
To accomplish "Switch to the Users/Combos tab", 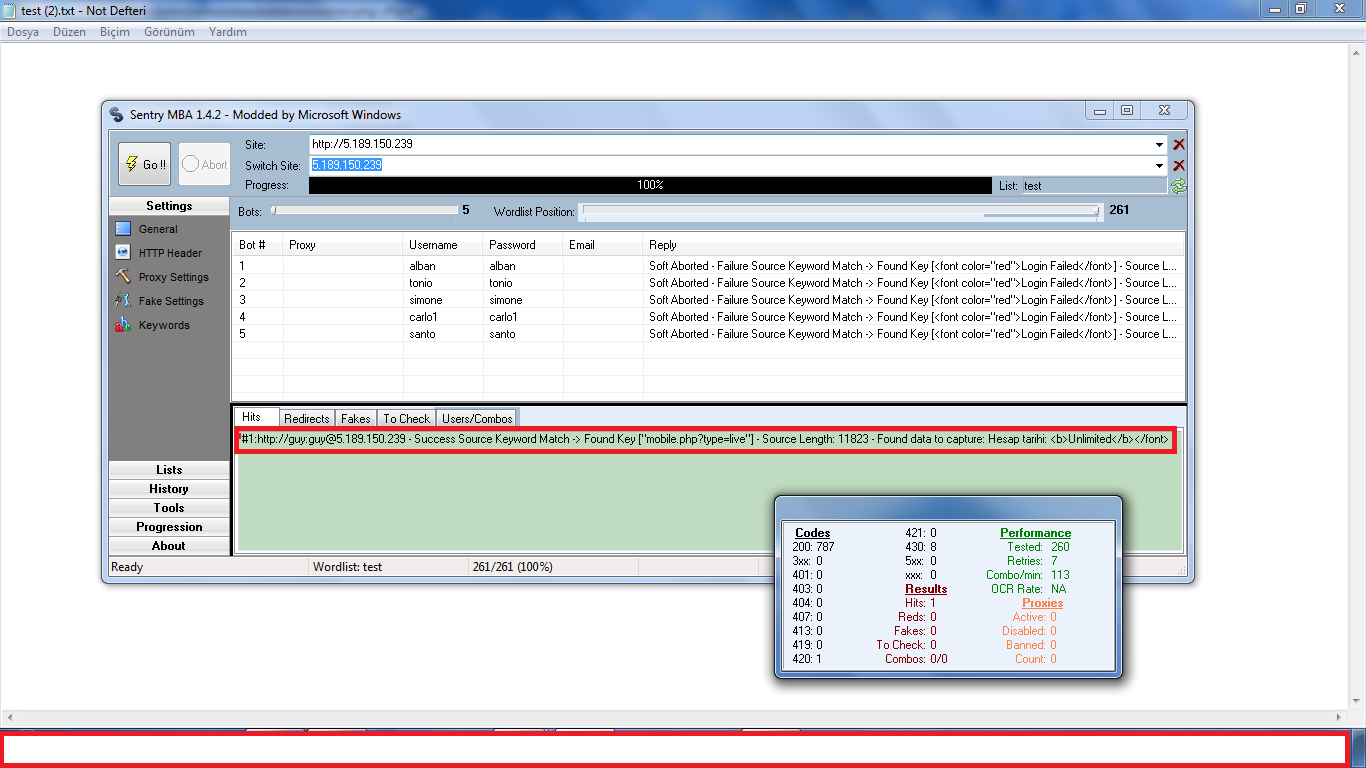I will tap(477, 419).
